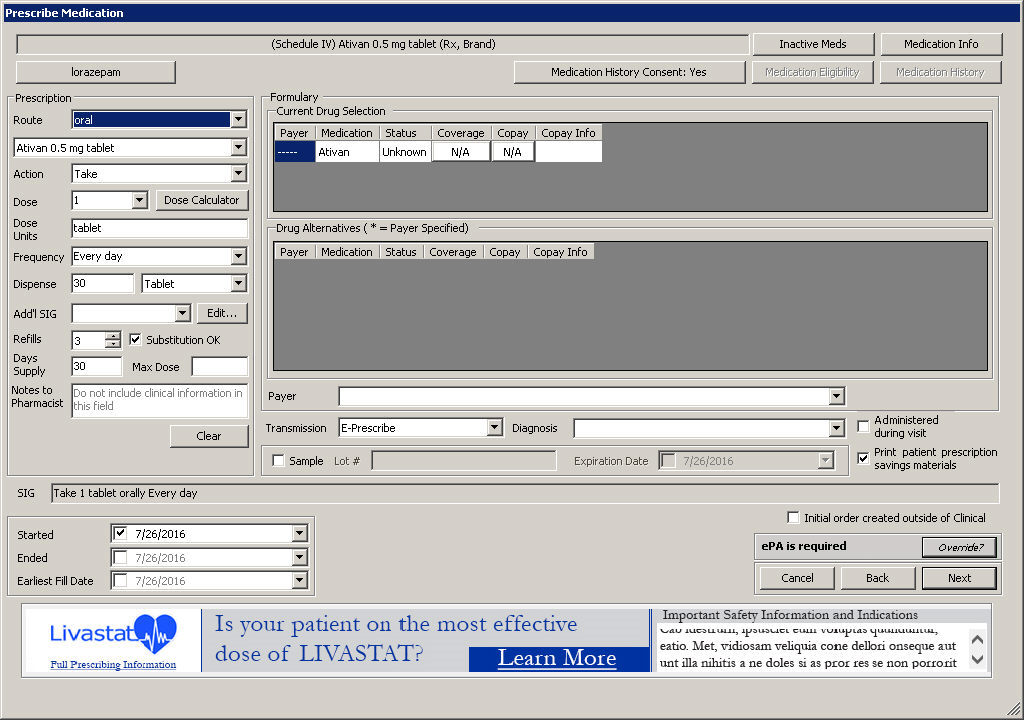Viewport: 1024px width, 720px height.
Task: Click the Days Supply field
Action: coord(97,367)
